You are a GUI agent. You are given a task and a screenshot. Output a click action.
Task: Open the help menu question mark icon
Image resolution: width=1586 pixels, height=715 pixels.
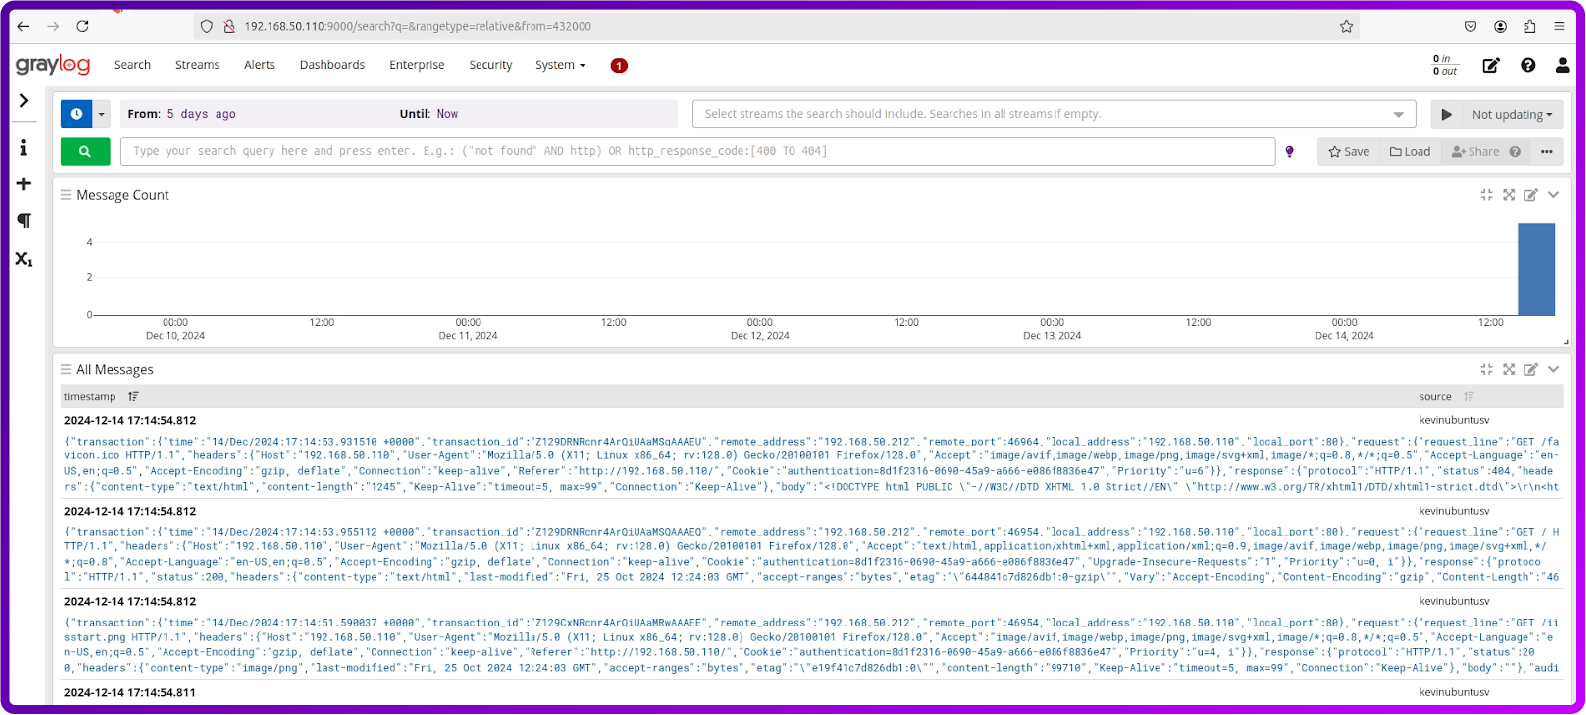1528,66
